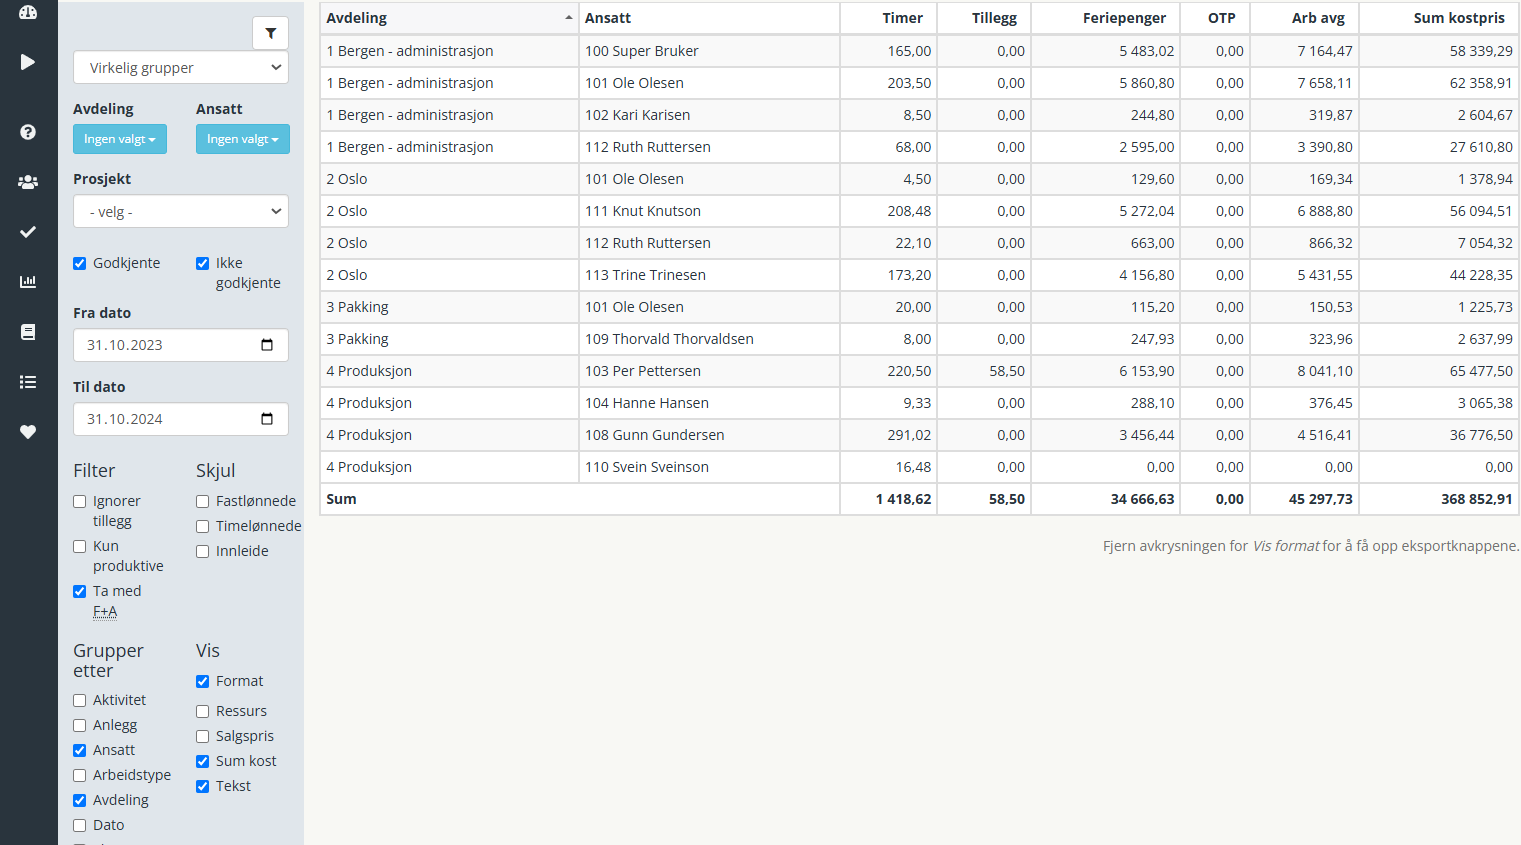Click the Til dato input field
The height and width of the screenshot is (845, 1521).
tap(181, 419)
